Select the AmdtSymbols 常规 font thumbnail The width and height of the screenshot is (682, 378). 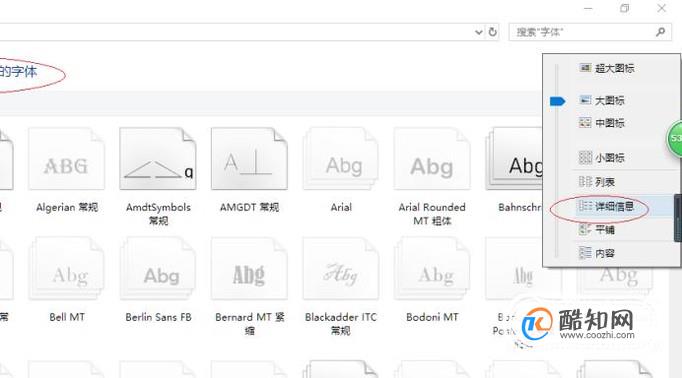pyautogui.click(x=158, y=159)
